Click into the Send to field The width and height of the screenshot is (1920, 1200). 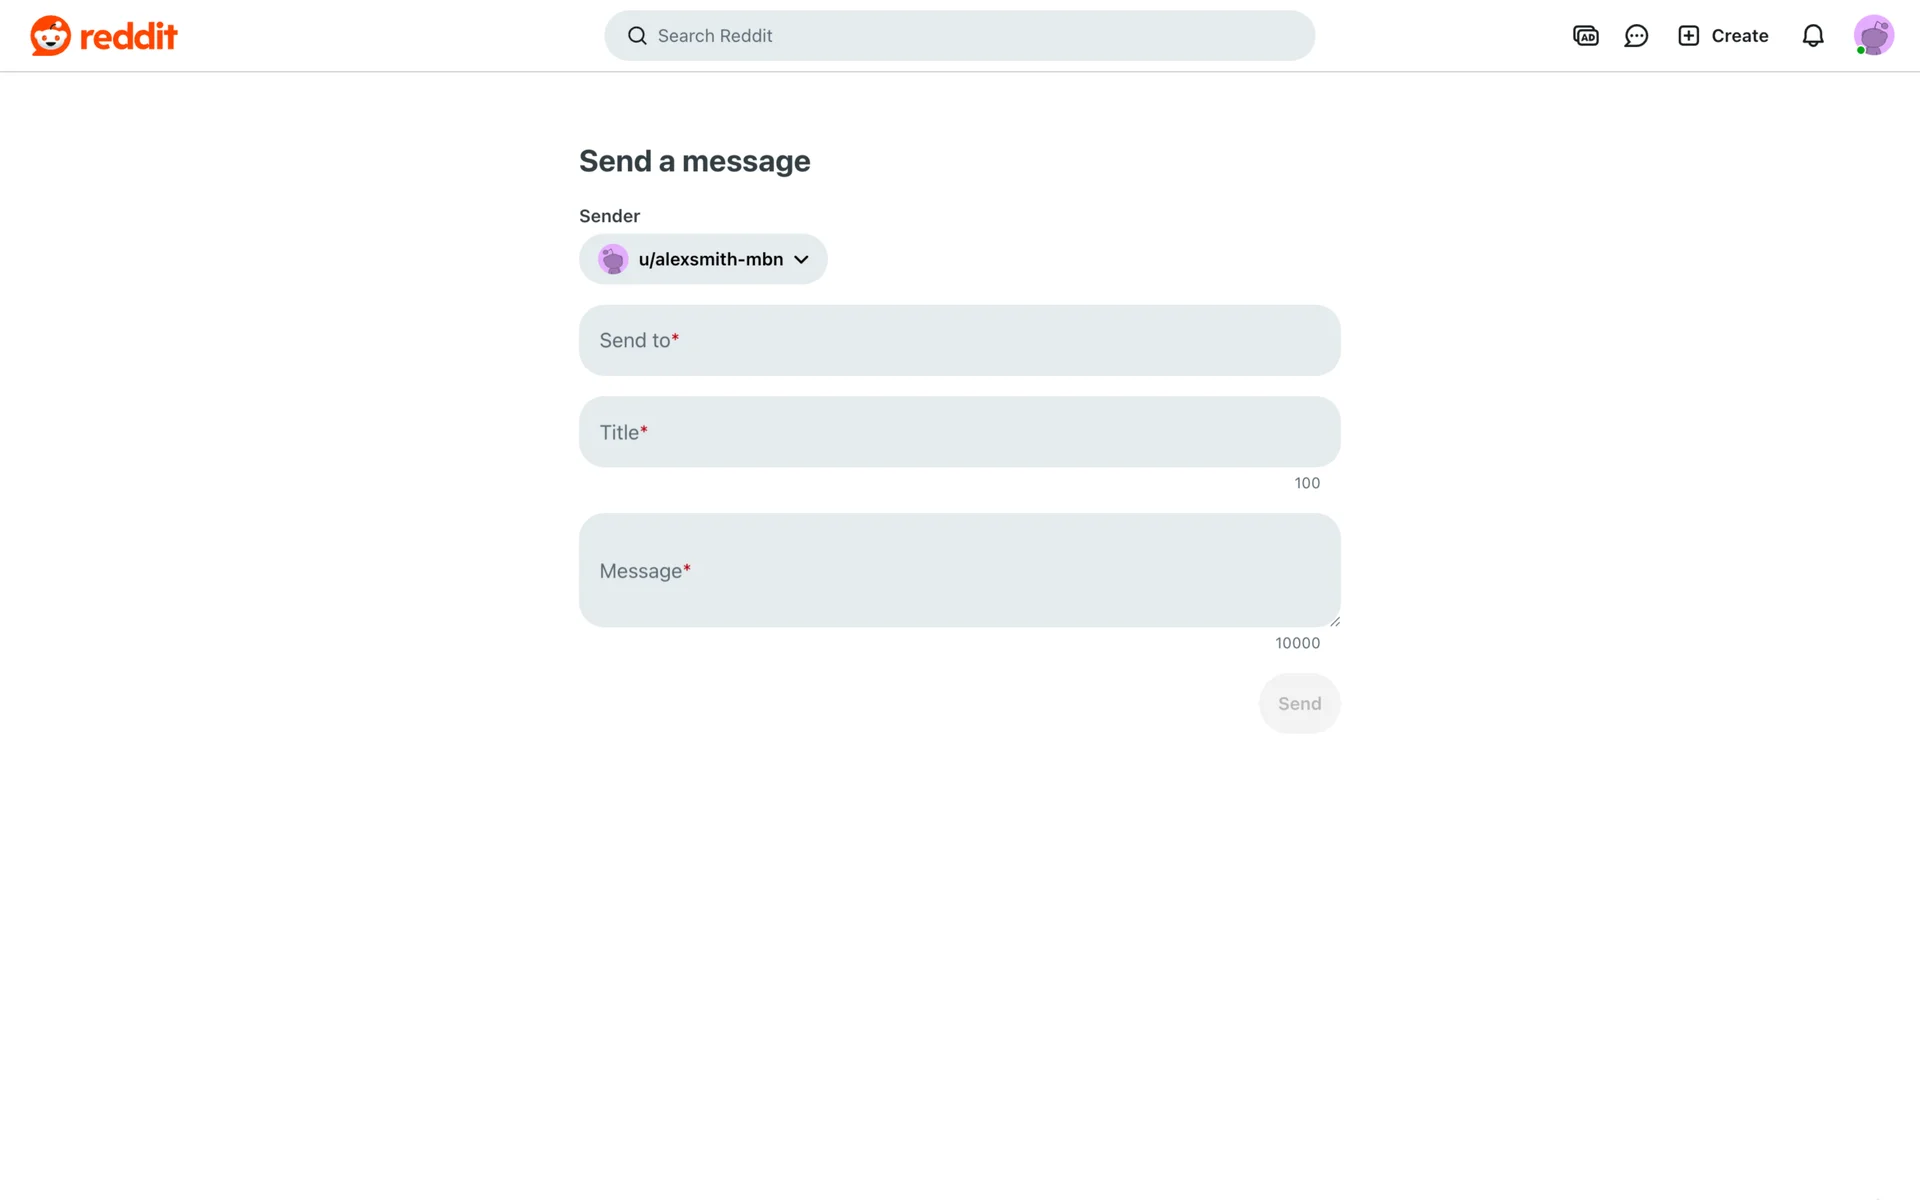(x=959, y=340)
